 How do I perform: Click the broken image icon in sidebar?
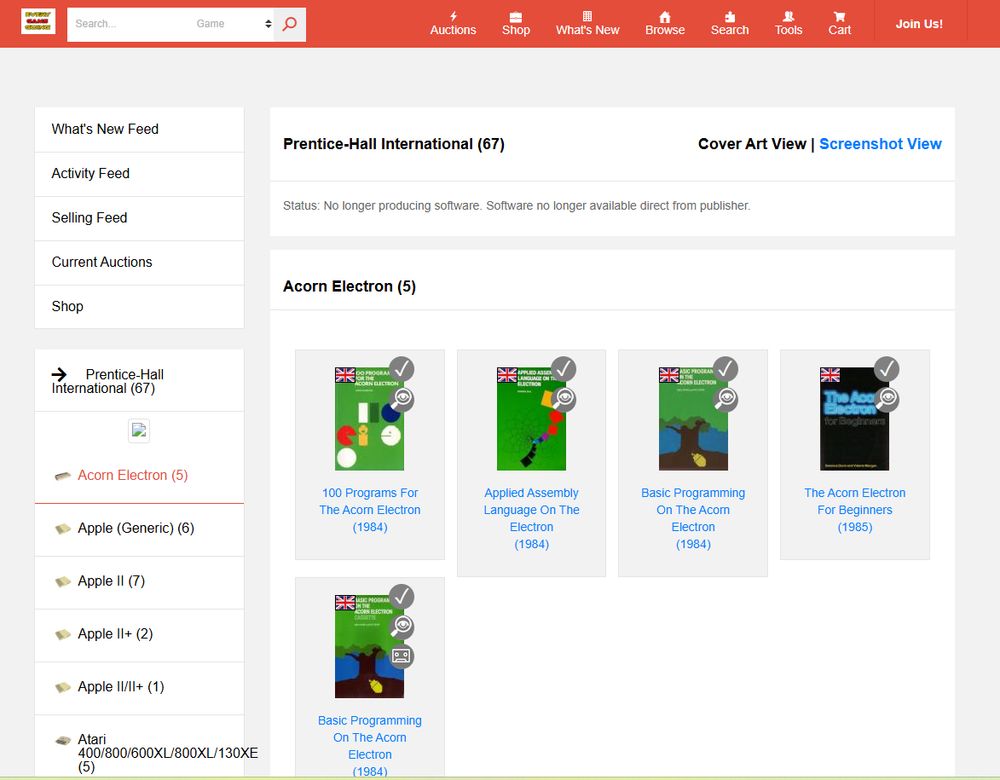pyautogui.click(x=139, y=430)
